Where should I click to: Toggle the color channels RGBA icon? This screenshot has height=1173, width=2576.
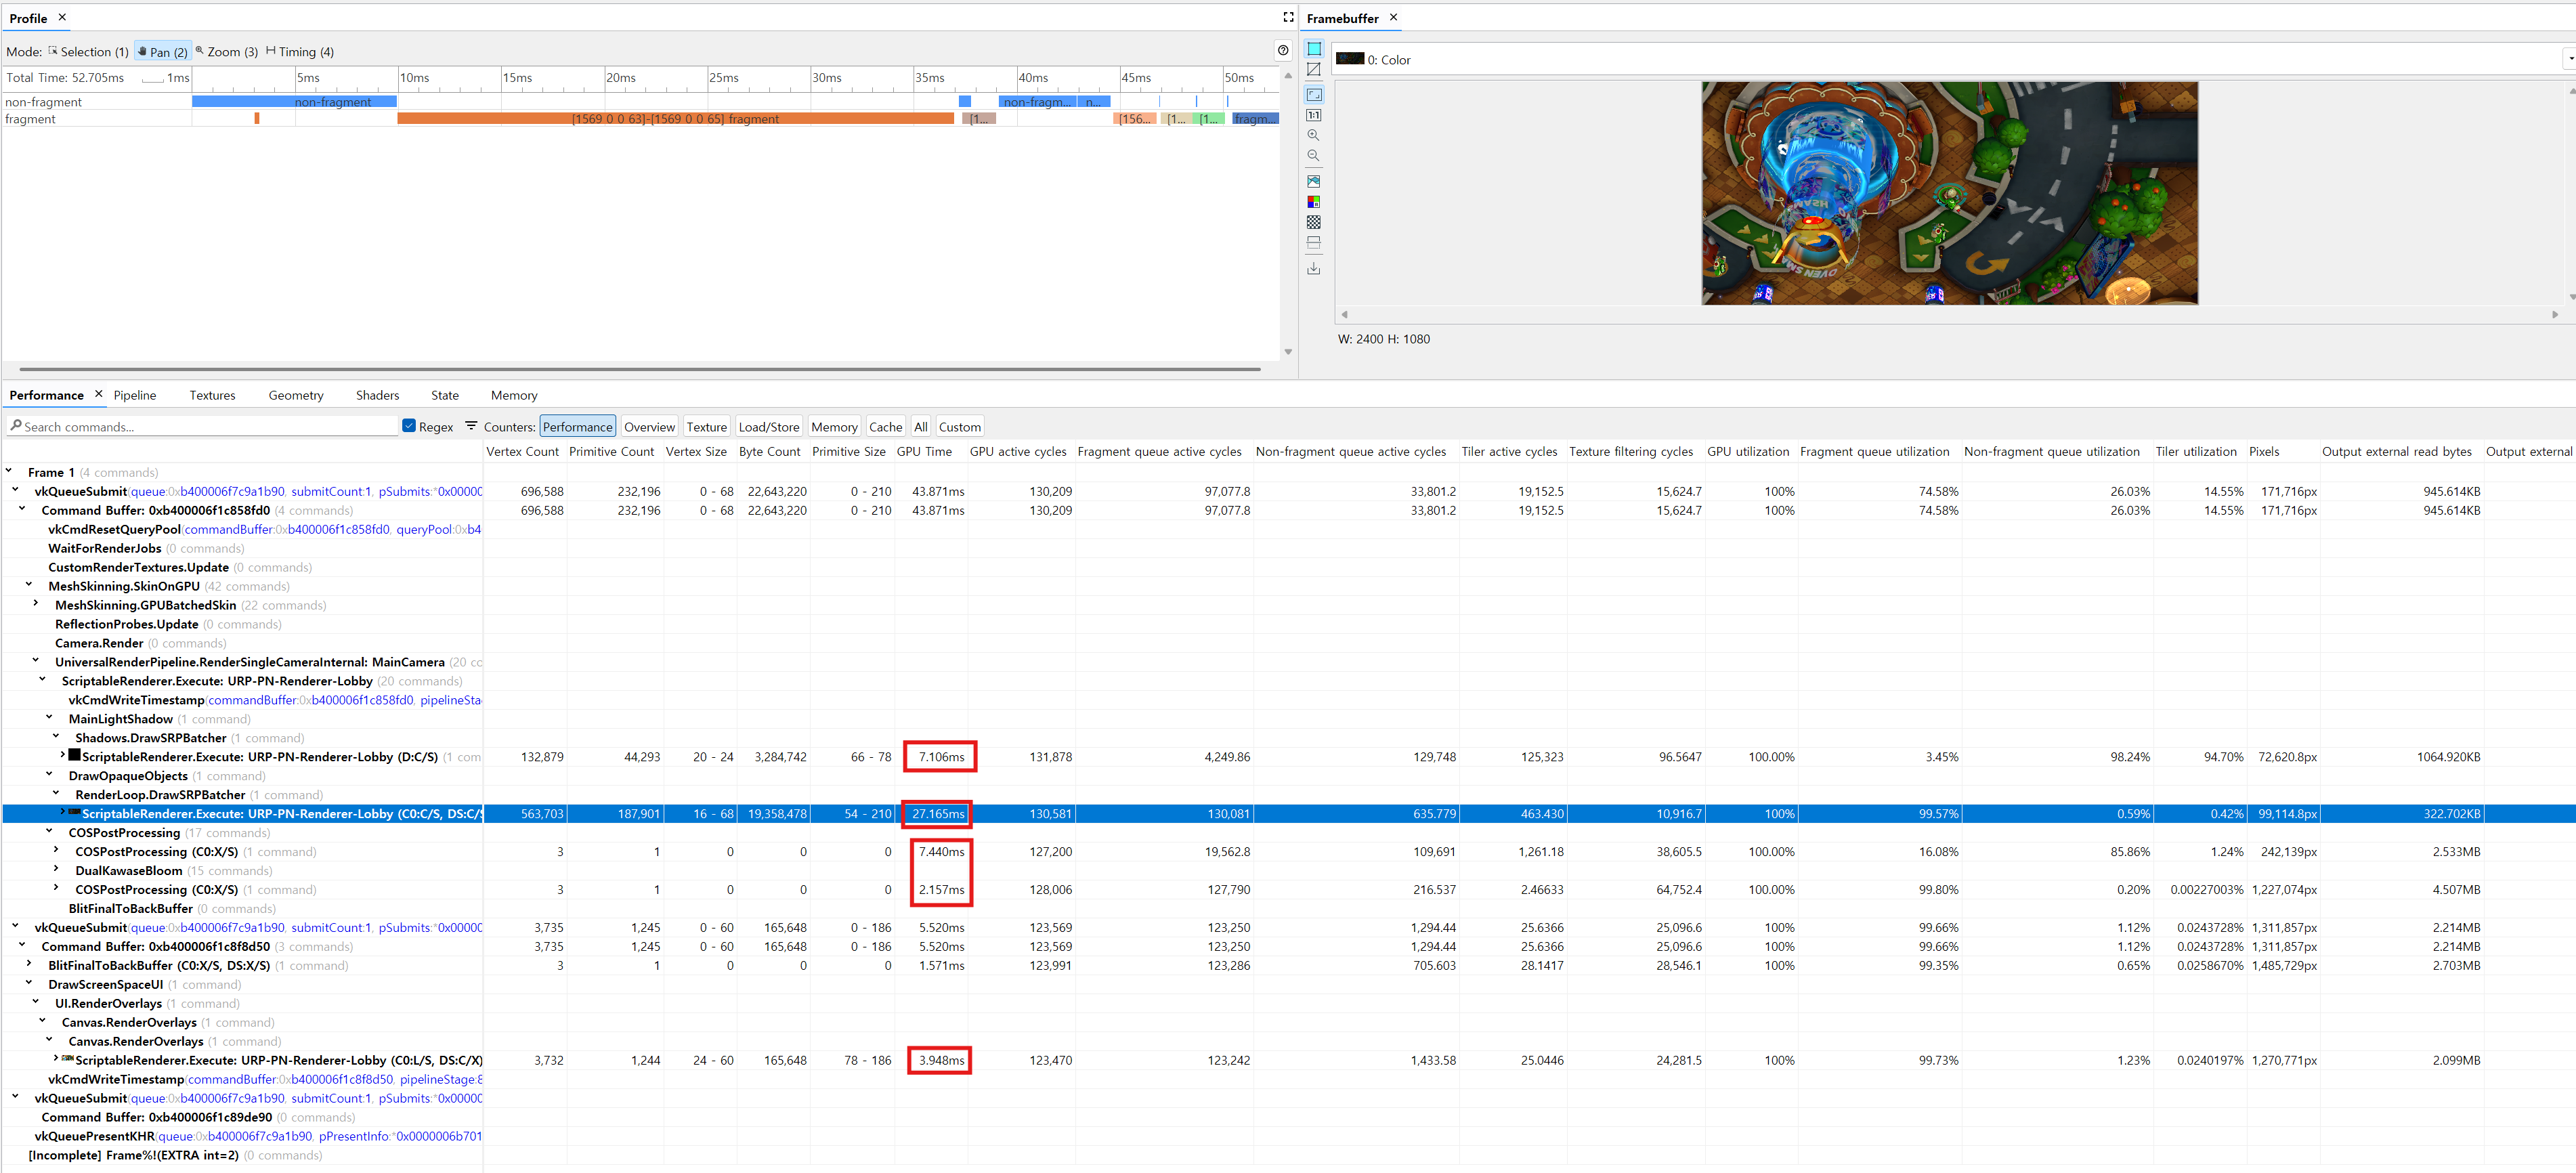pos(1314,202)
